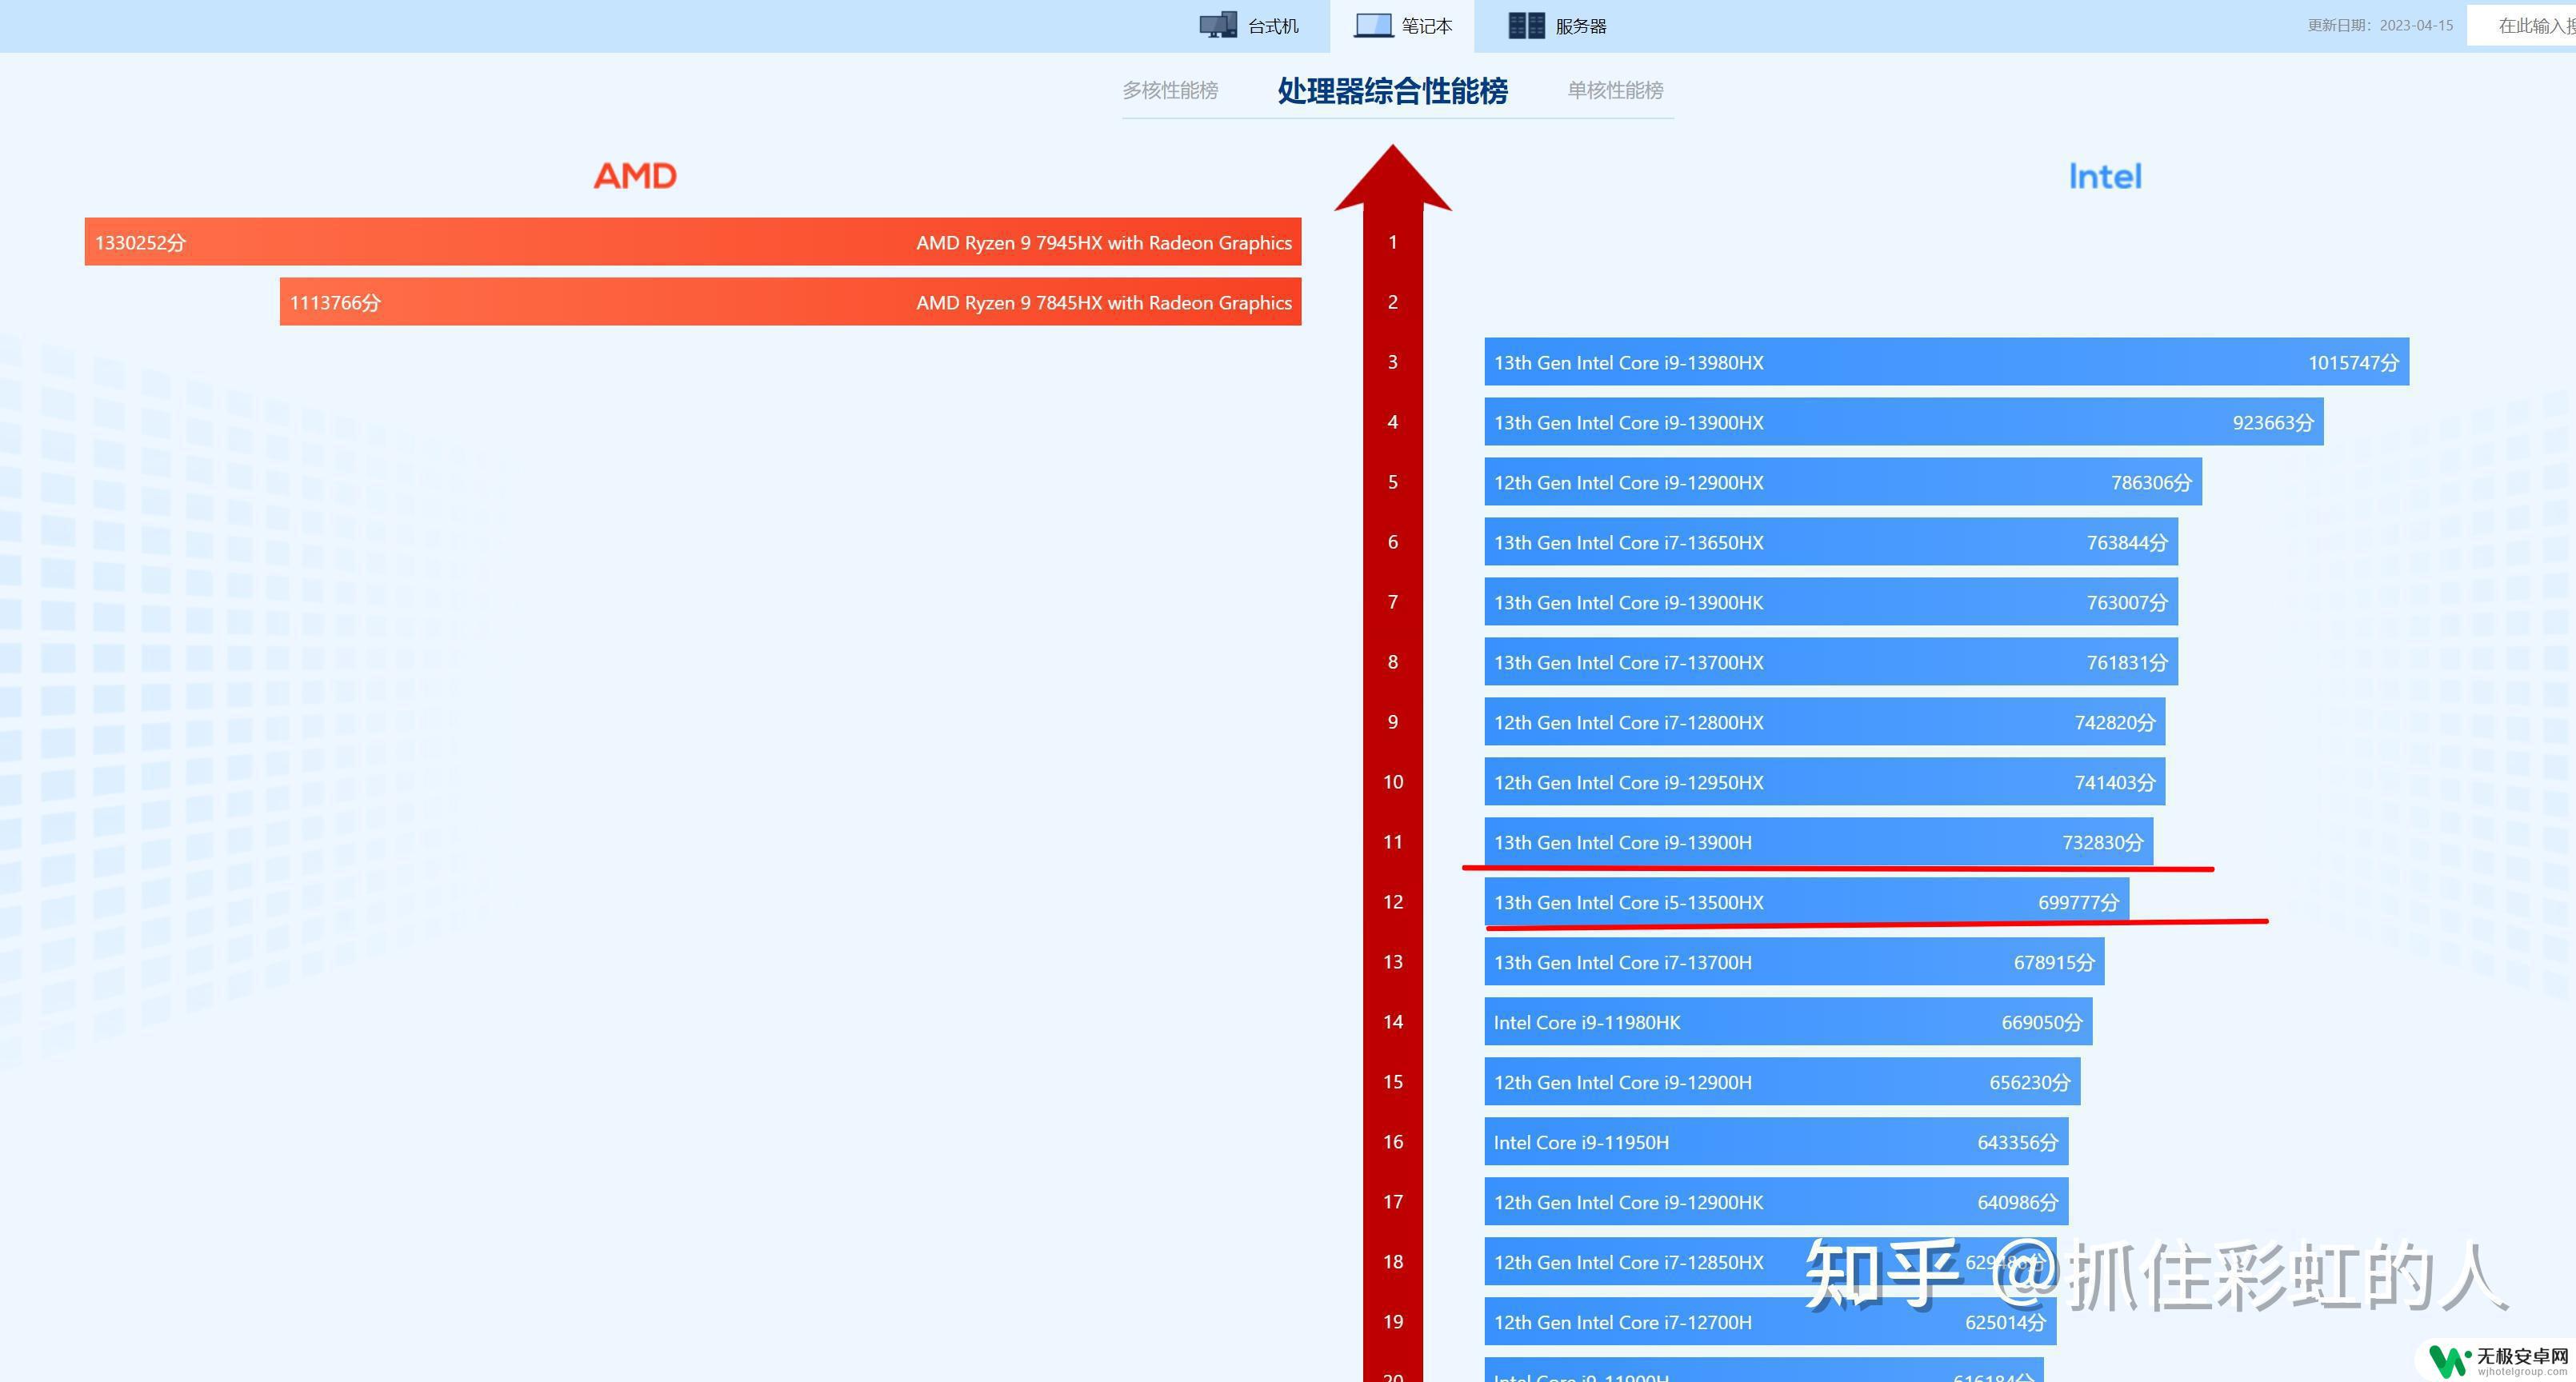This screenshot has height=1382, width=2576.
Task: Open the Intel Core i9-12900HX entry
Action: (x=1843, y=482)
